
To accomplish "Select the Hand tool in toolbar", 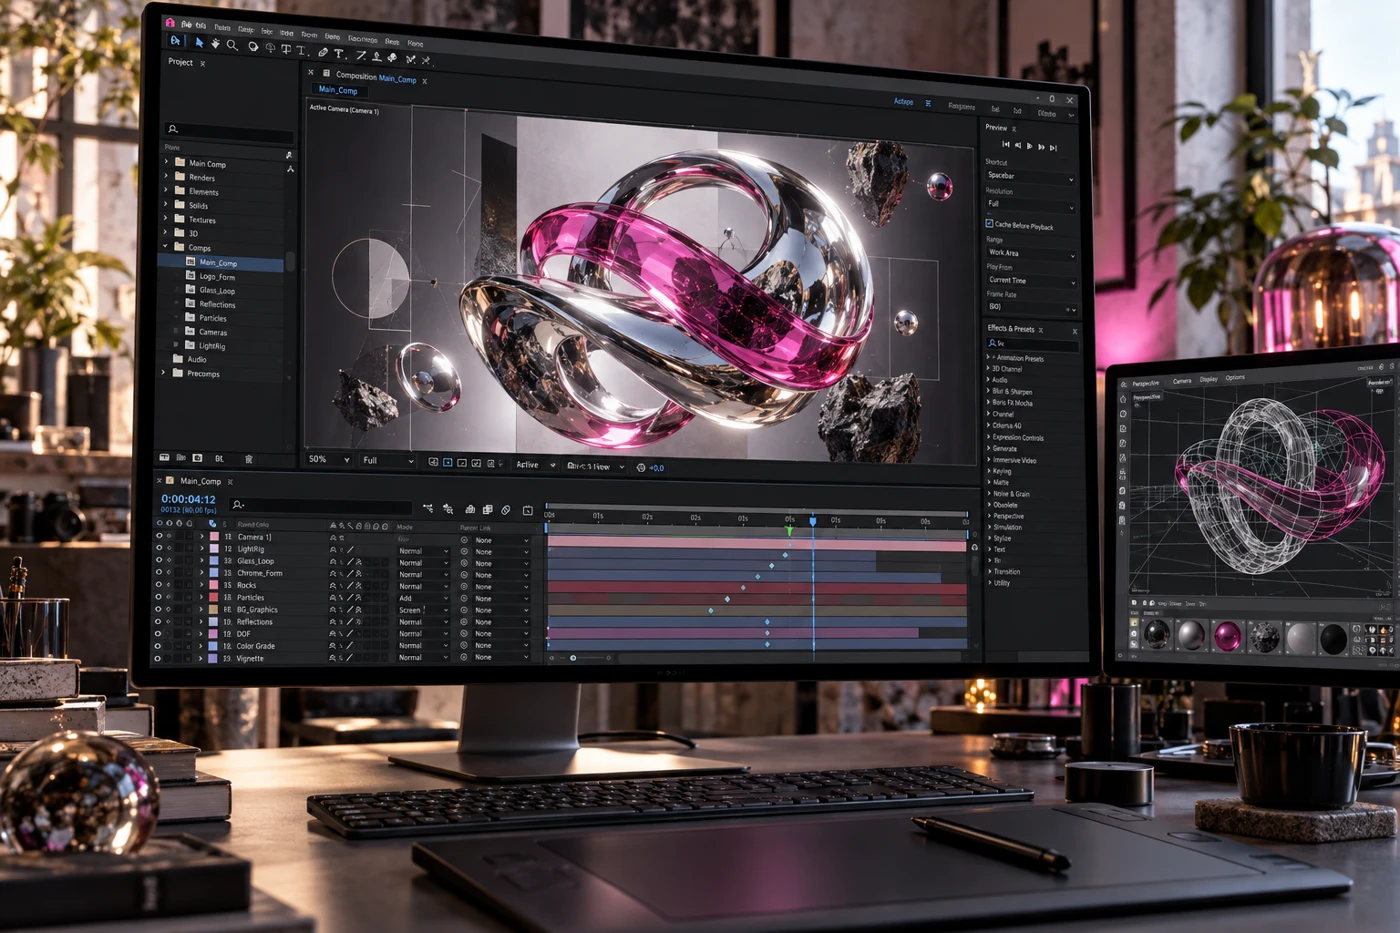I will (x=215, y=43).
